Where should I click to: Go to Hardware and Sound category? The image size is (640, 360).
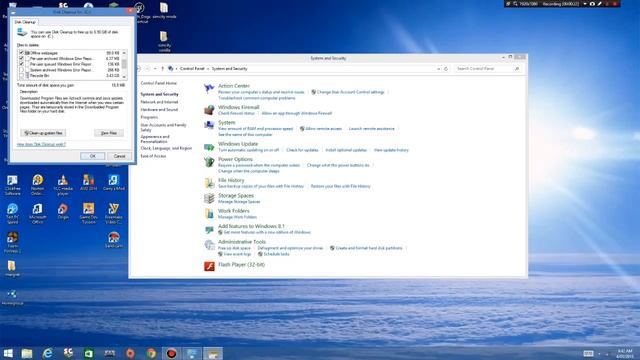click(159, 110)
